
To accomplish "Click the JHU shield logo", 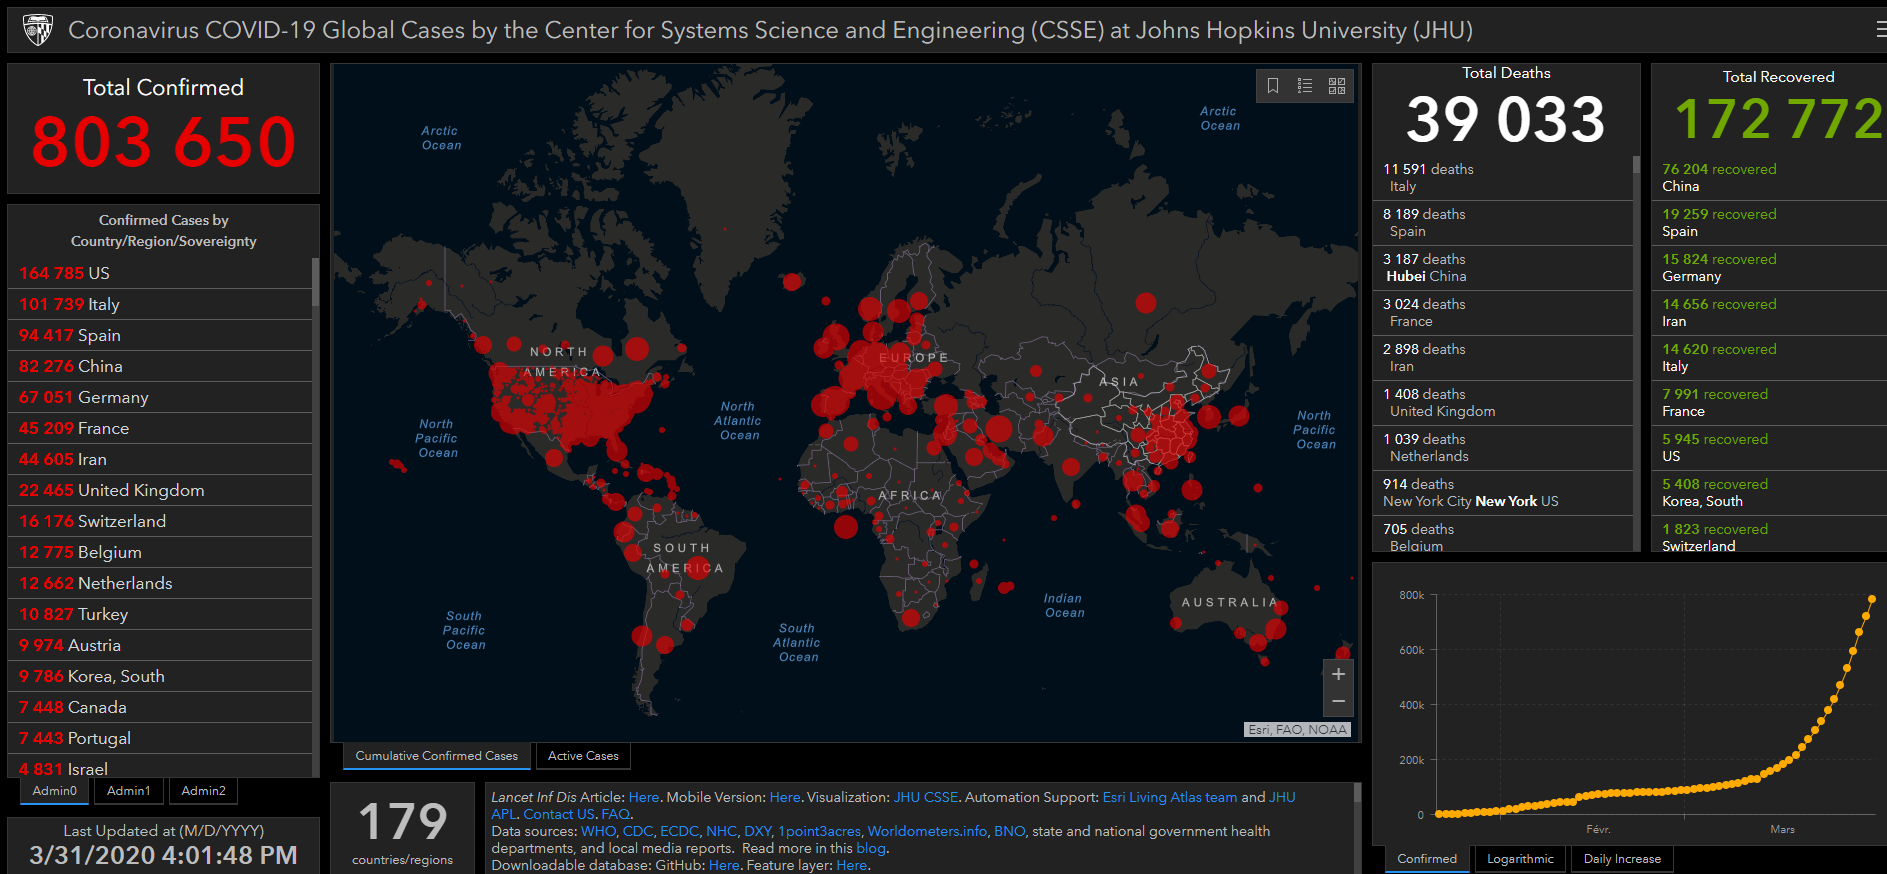I will point(38,30).
